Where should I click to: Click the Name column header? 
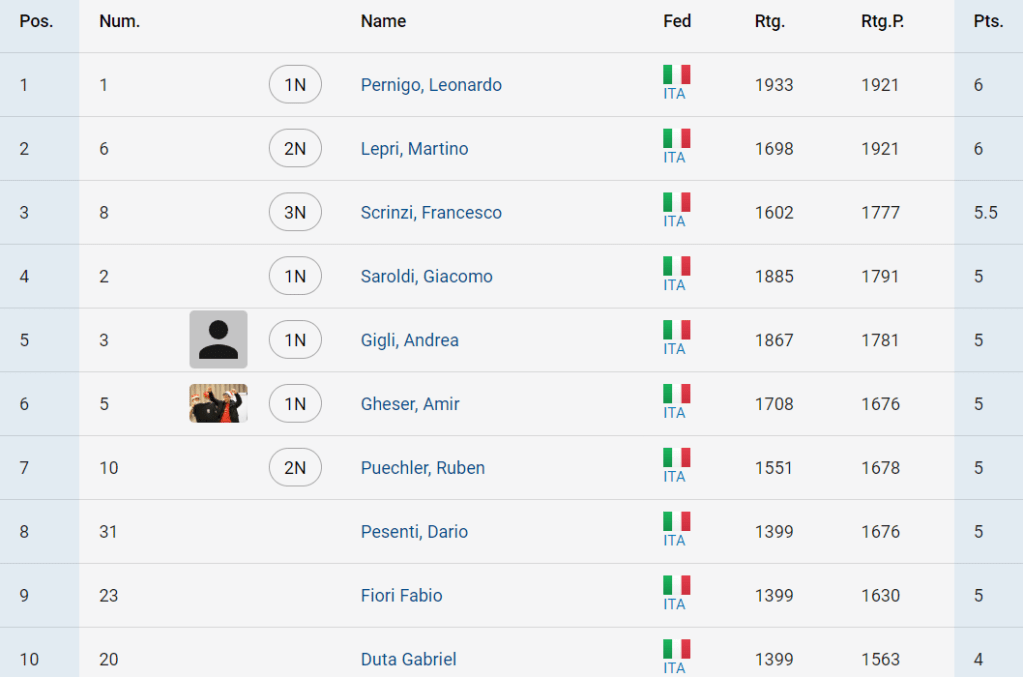[x=383, y=21]
